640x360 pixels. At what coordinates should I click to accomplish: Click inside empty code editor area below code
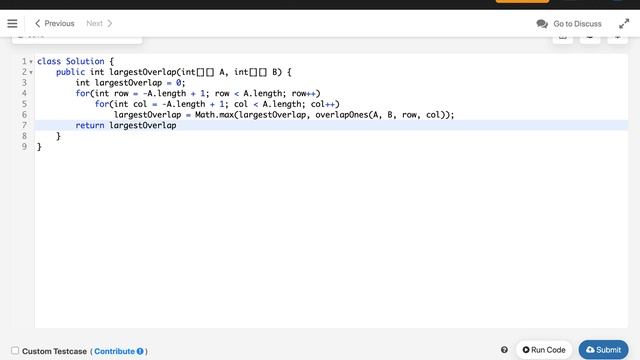tap(331, 241)
